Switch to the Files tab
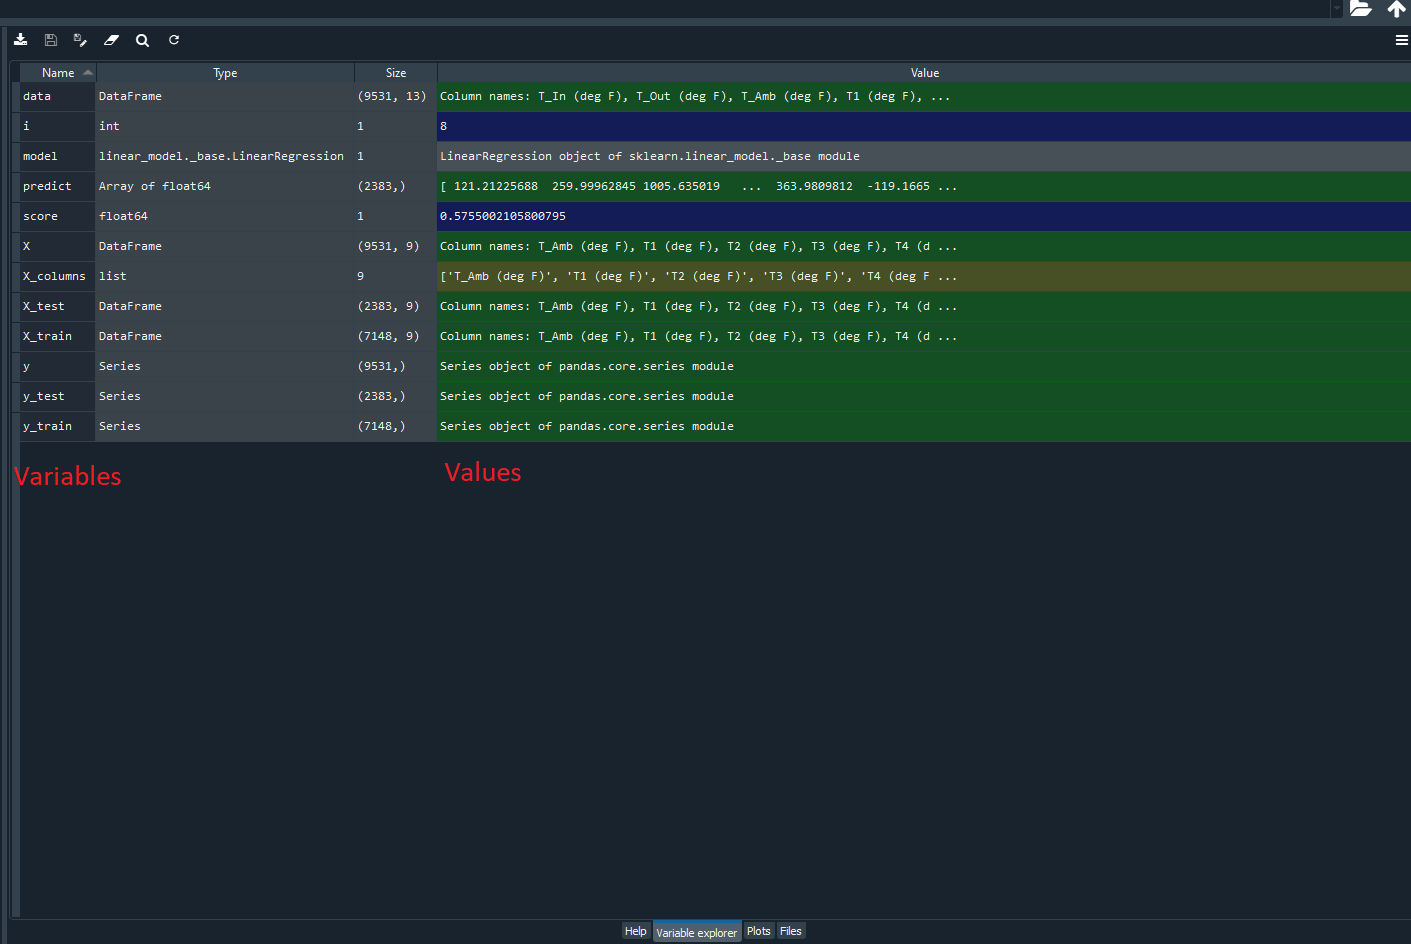 click(791, 931)
